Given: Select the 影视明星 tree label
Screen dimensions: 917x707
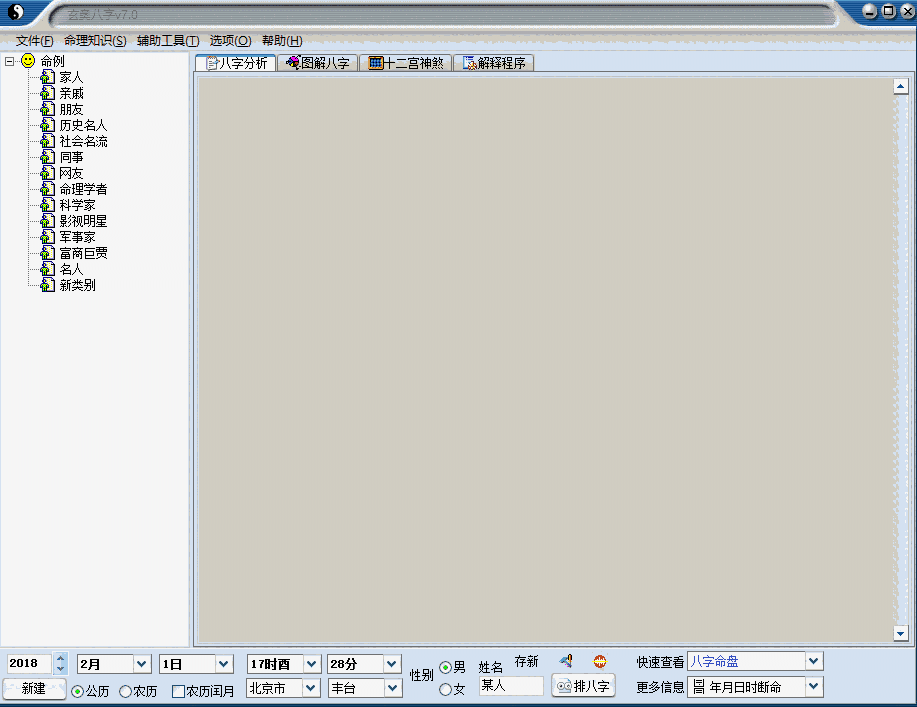Looking at the screenshot, I should click(x=83, y=221).
